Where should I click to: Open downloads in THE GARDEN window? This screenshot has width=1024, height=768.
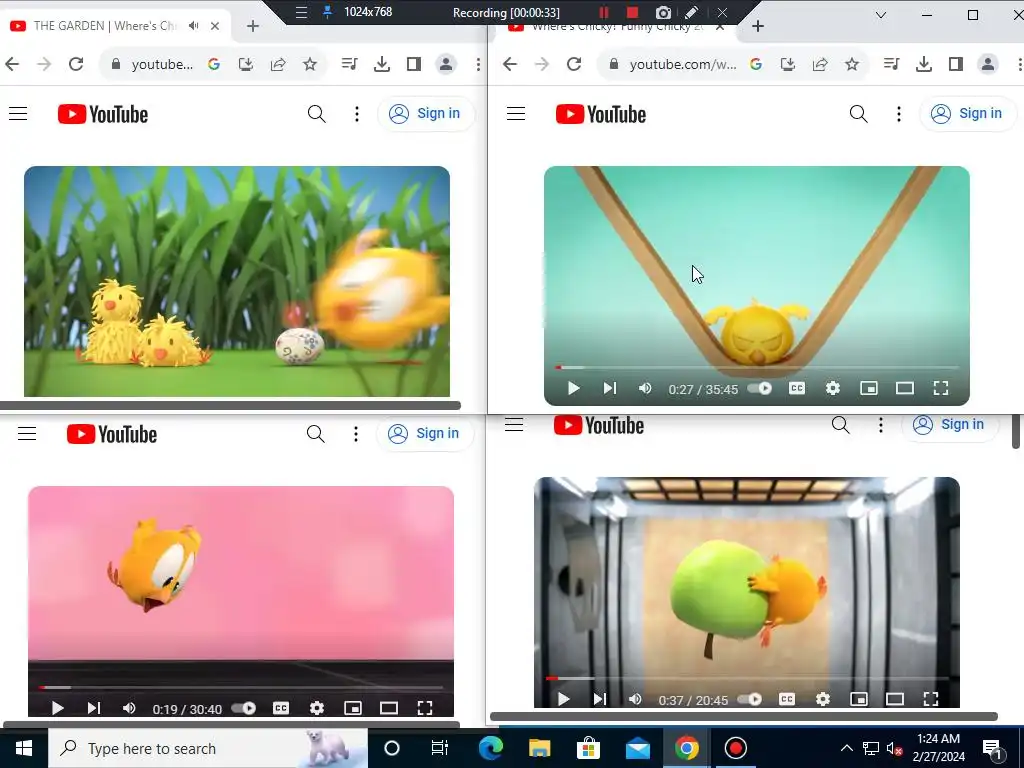click(382, 64)
